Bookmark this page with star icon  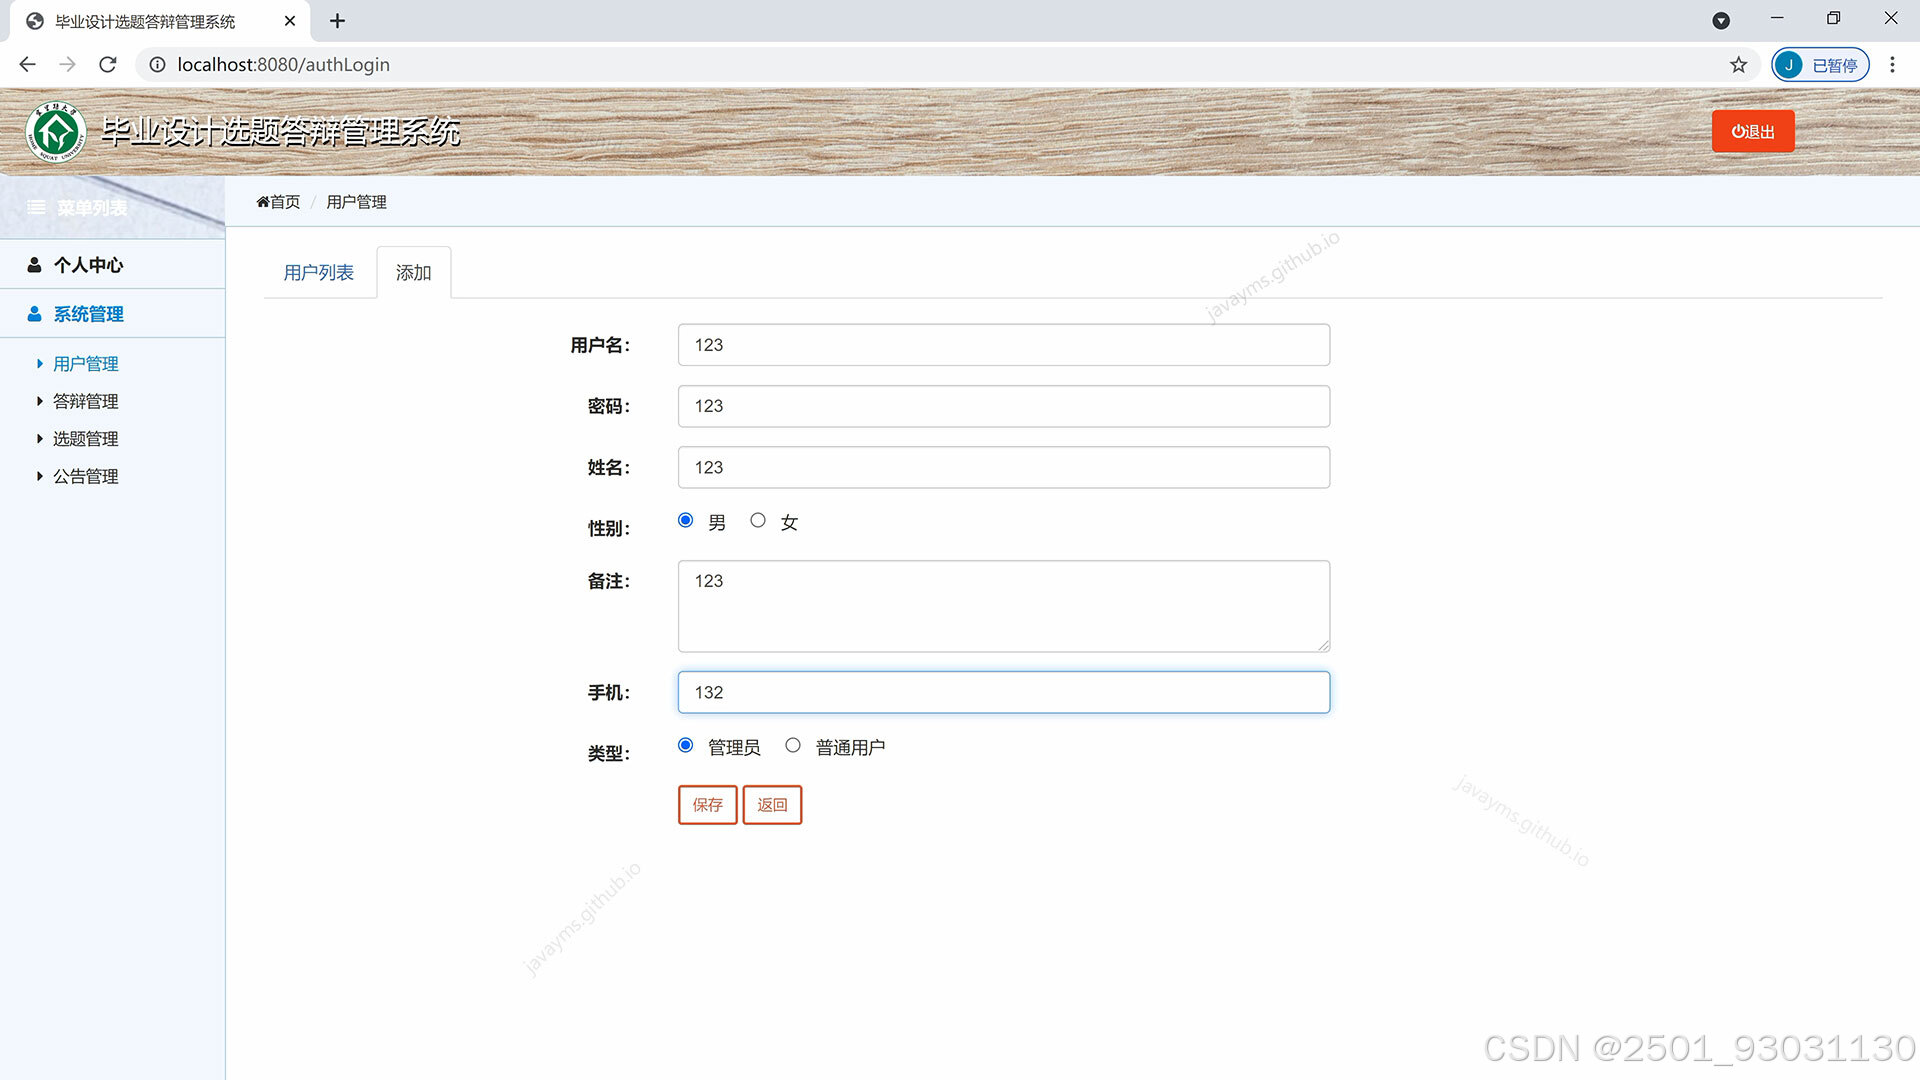[x=1739, y=65]
